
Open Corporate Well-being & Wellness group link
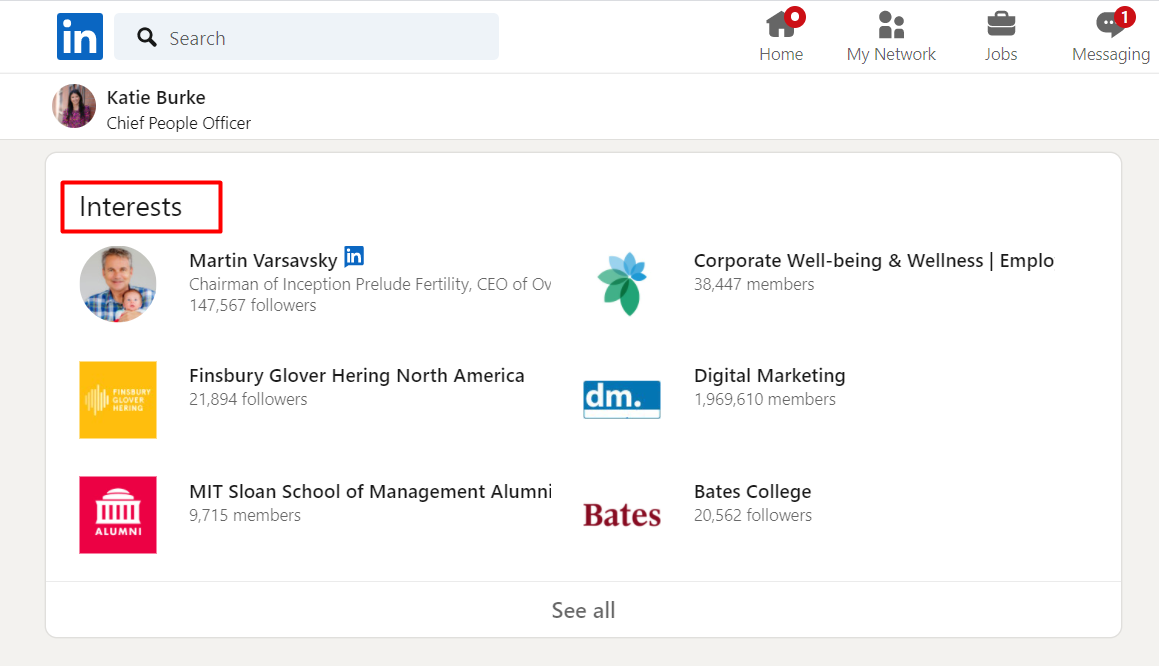coord(874,260)
